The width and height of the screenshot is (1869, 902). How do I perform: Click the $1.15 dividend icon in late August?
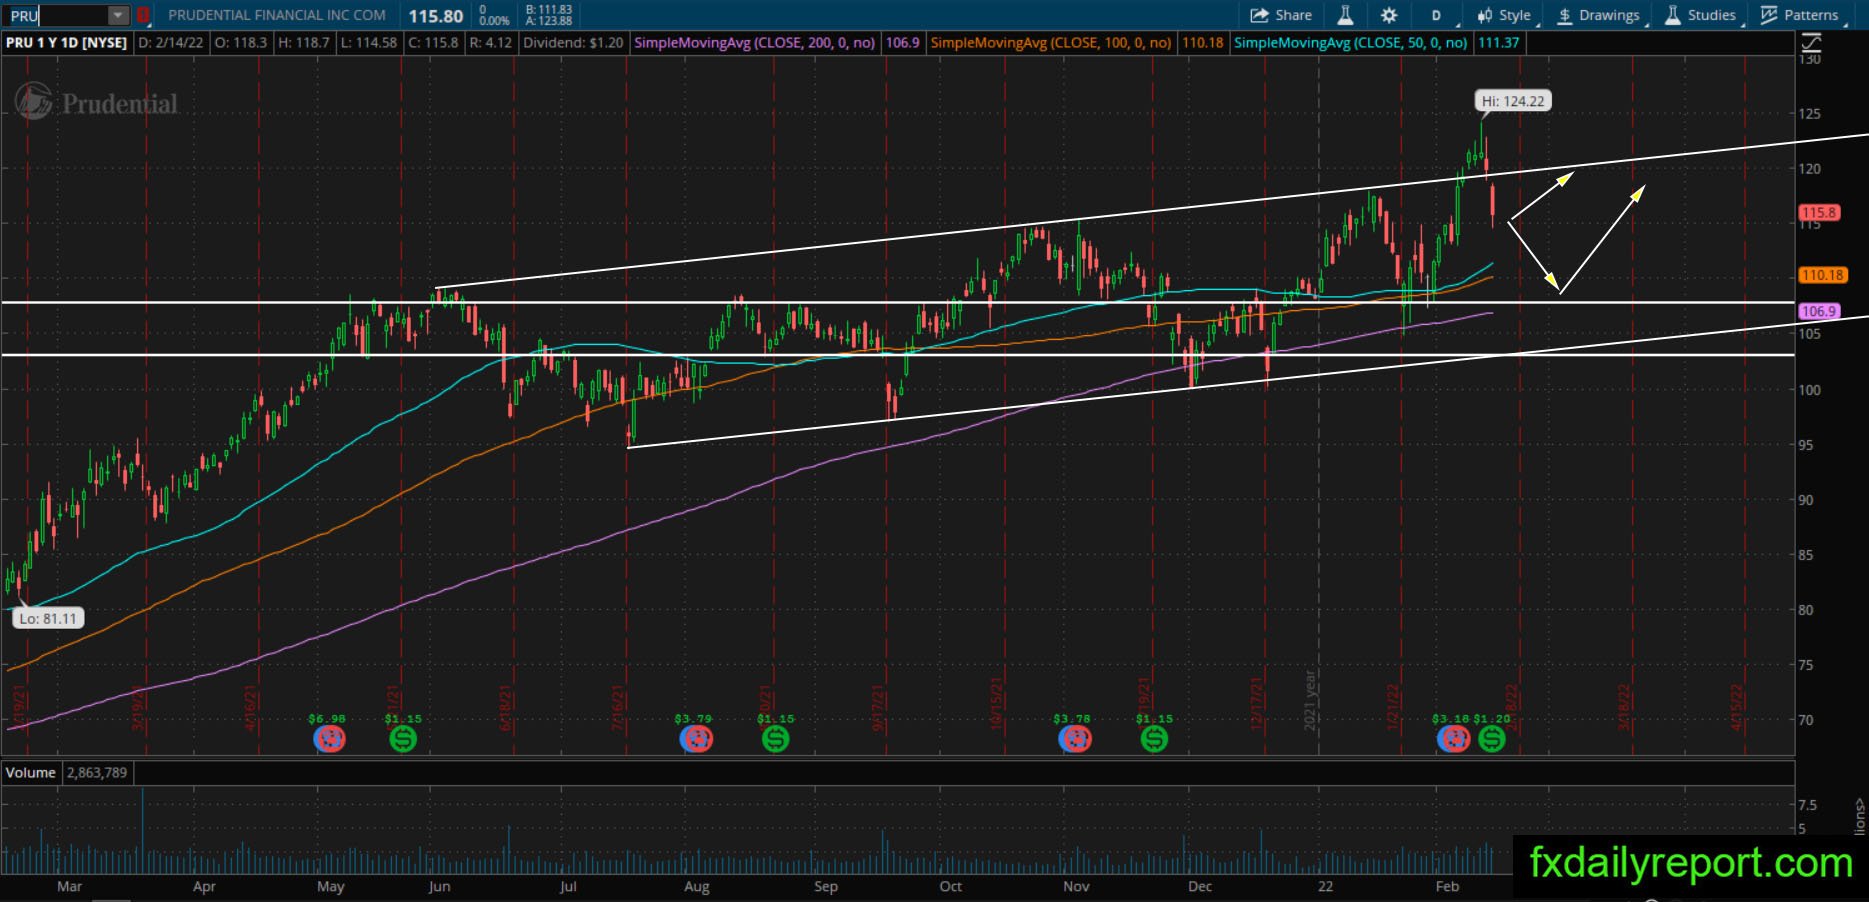coord(775,739)
